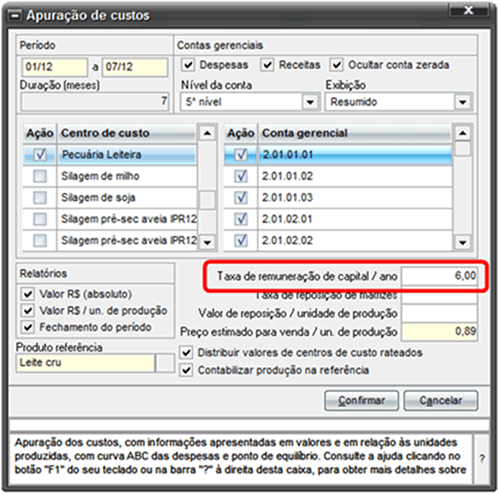Toggle Distribuir valores de centros de custo rateados
500x494 pixels.
186,353
